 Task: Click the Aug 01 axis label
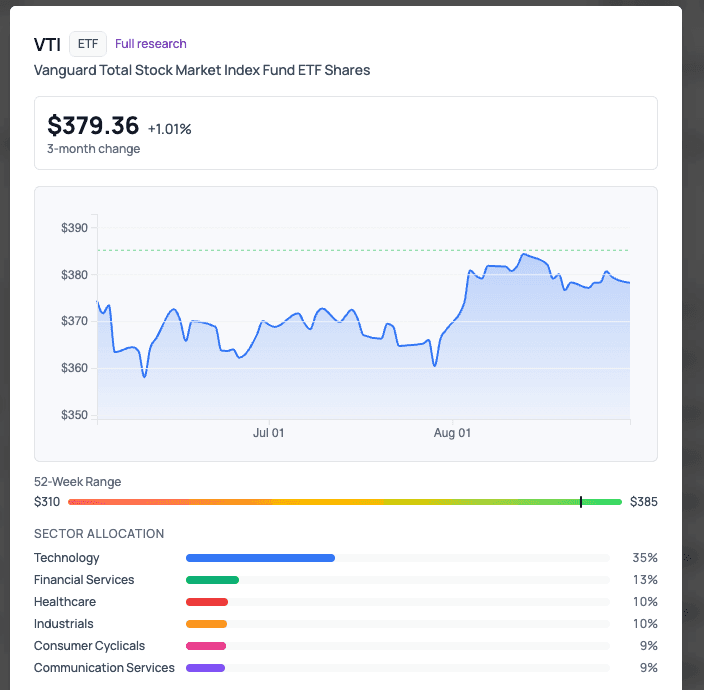click(x=452, y=433)
